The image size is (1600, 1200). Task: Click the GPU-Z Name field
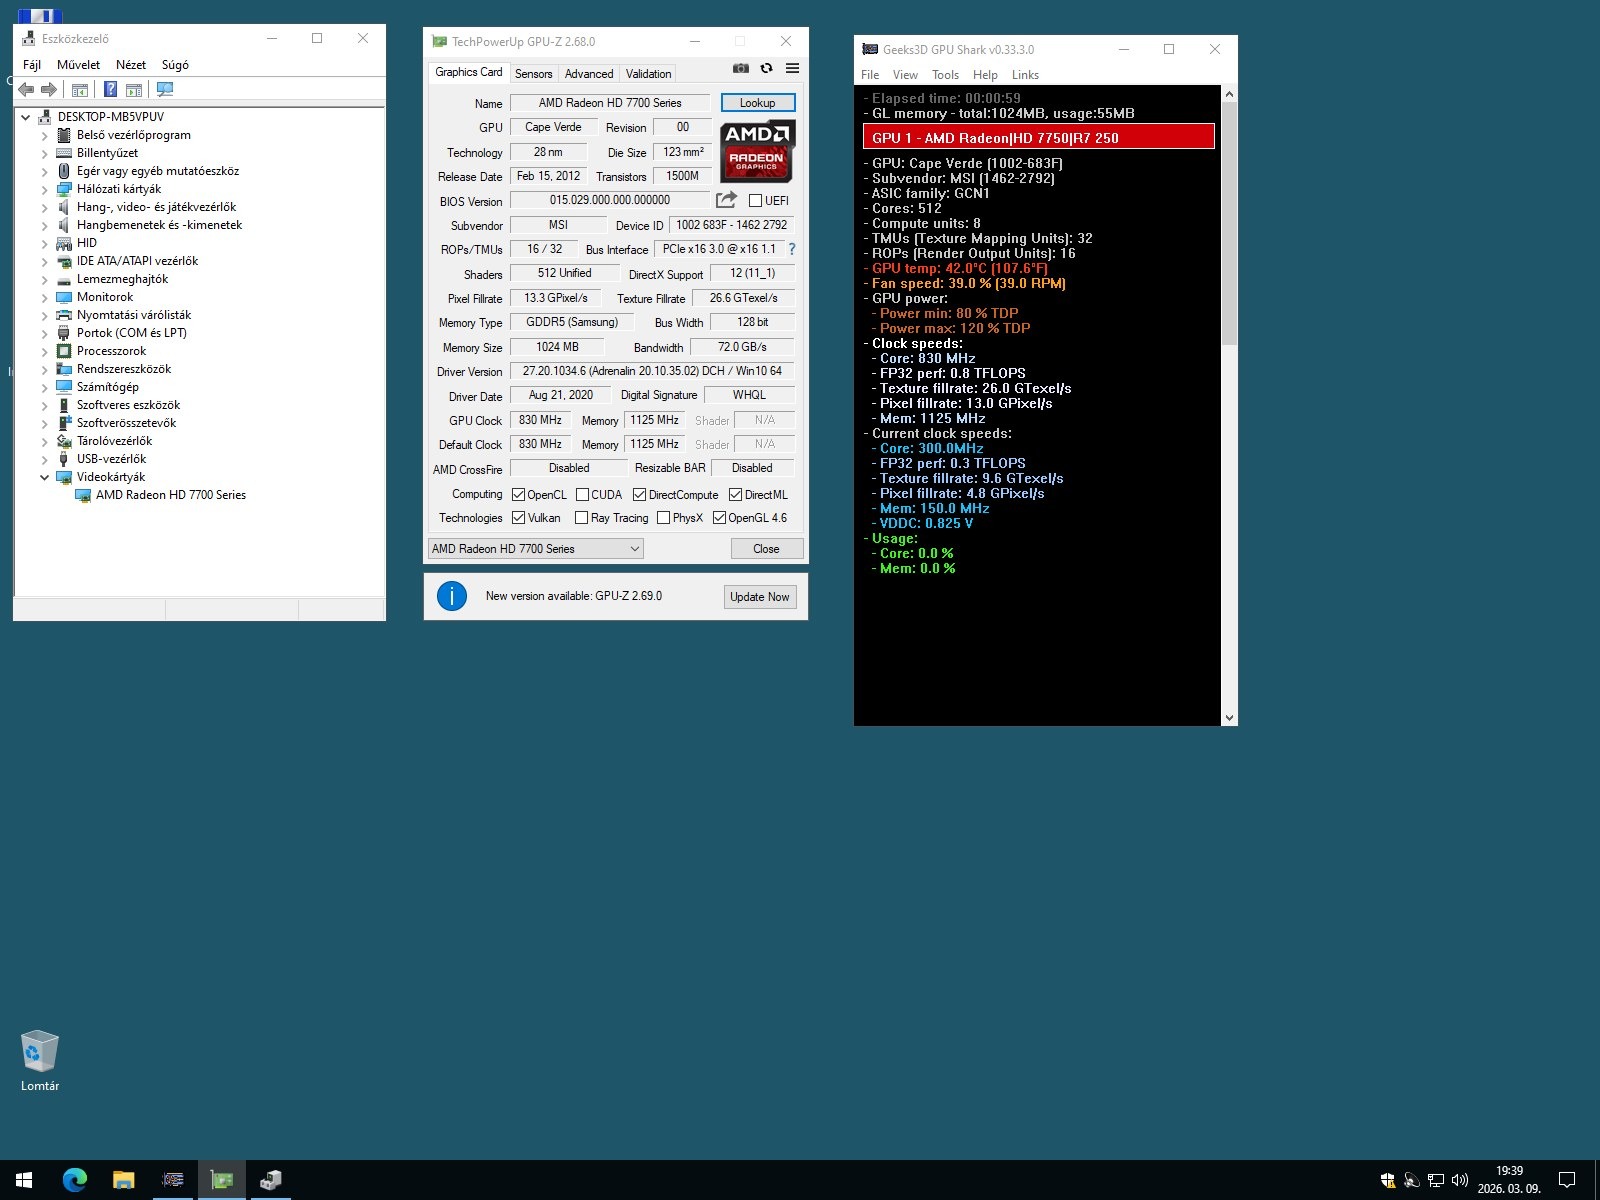pos(610,103)
